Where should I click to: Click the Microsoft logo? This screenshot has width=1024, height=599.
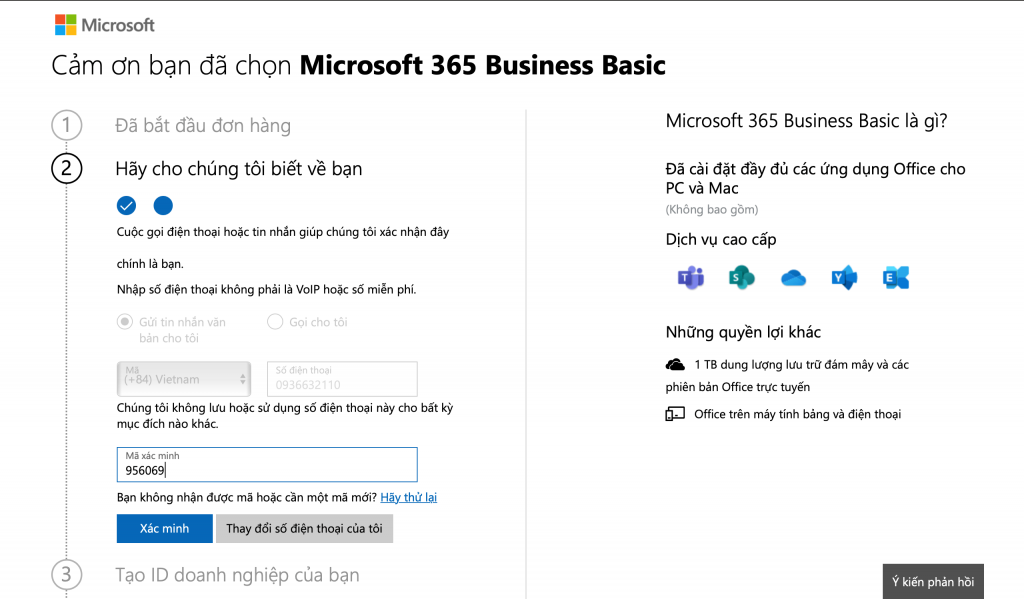pos(104,24)
